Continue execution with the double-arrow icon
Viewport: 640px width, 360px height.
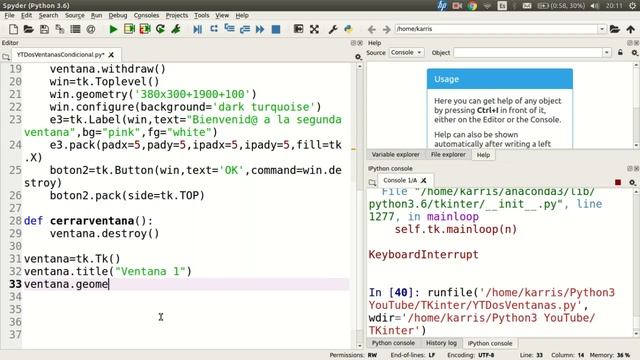260,29
